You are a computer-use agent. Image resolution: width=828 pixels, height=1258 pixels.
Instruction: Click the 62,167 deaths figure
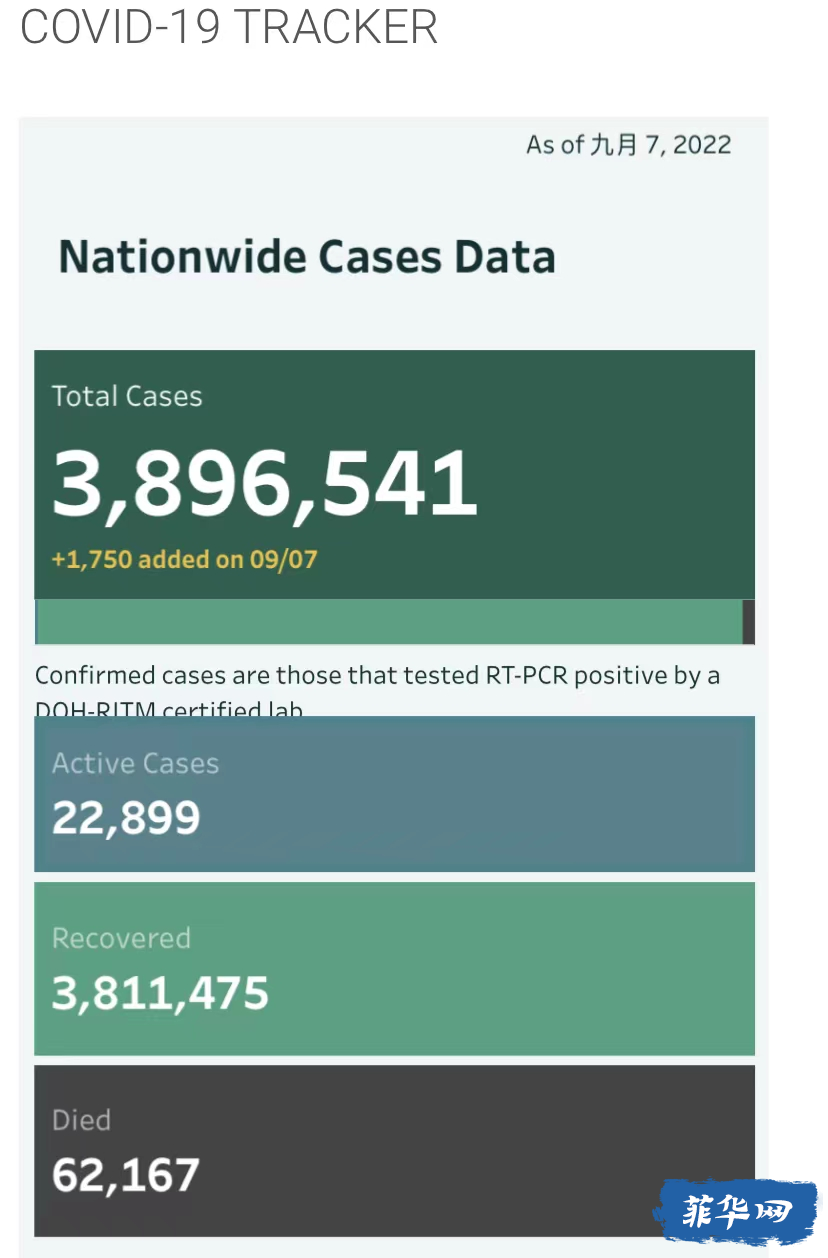(126, 1175)
